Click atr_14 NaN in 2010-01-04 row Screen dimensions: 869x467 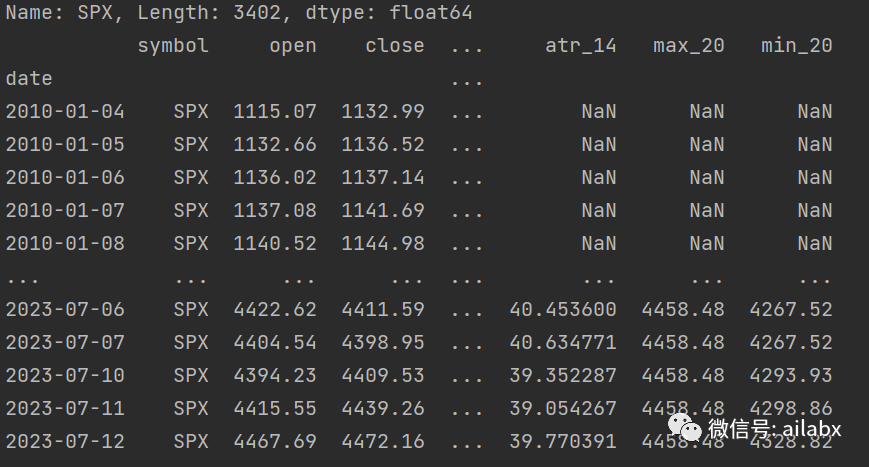tap(599, 112)
